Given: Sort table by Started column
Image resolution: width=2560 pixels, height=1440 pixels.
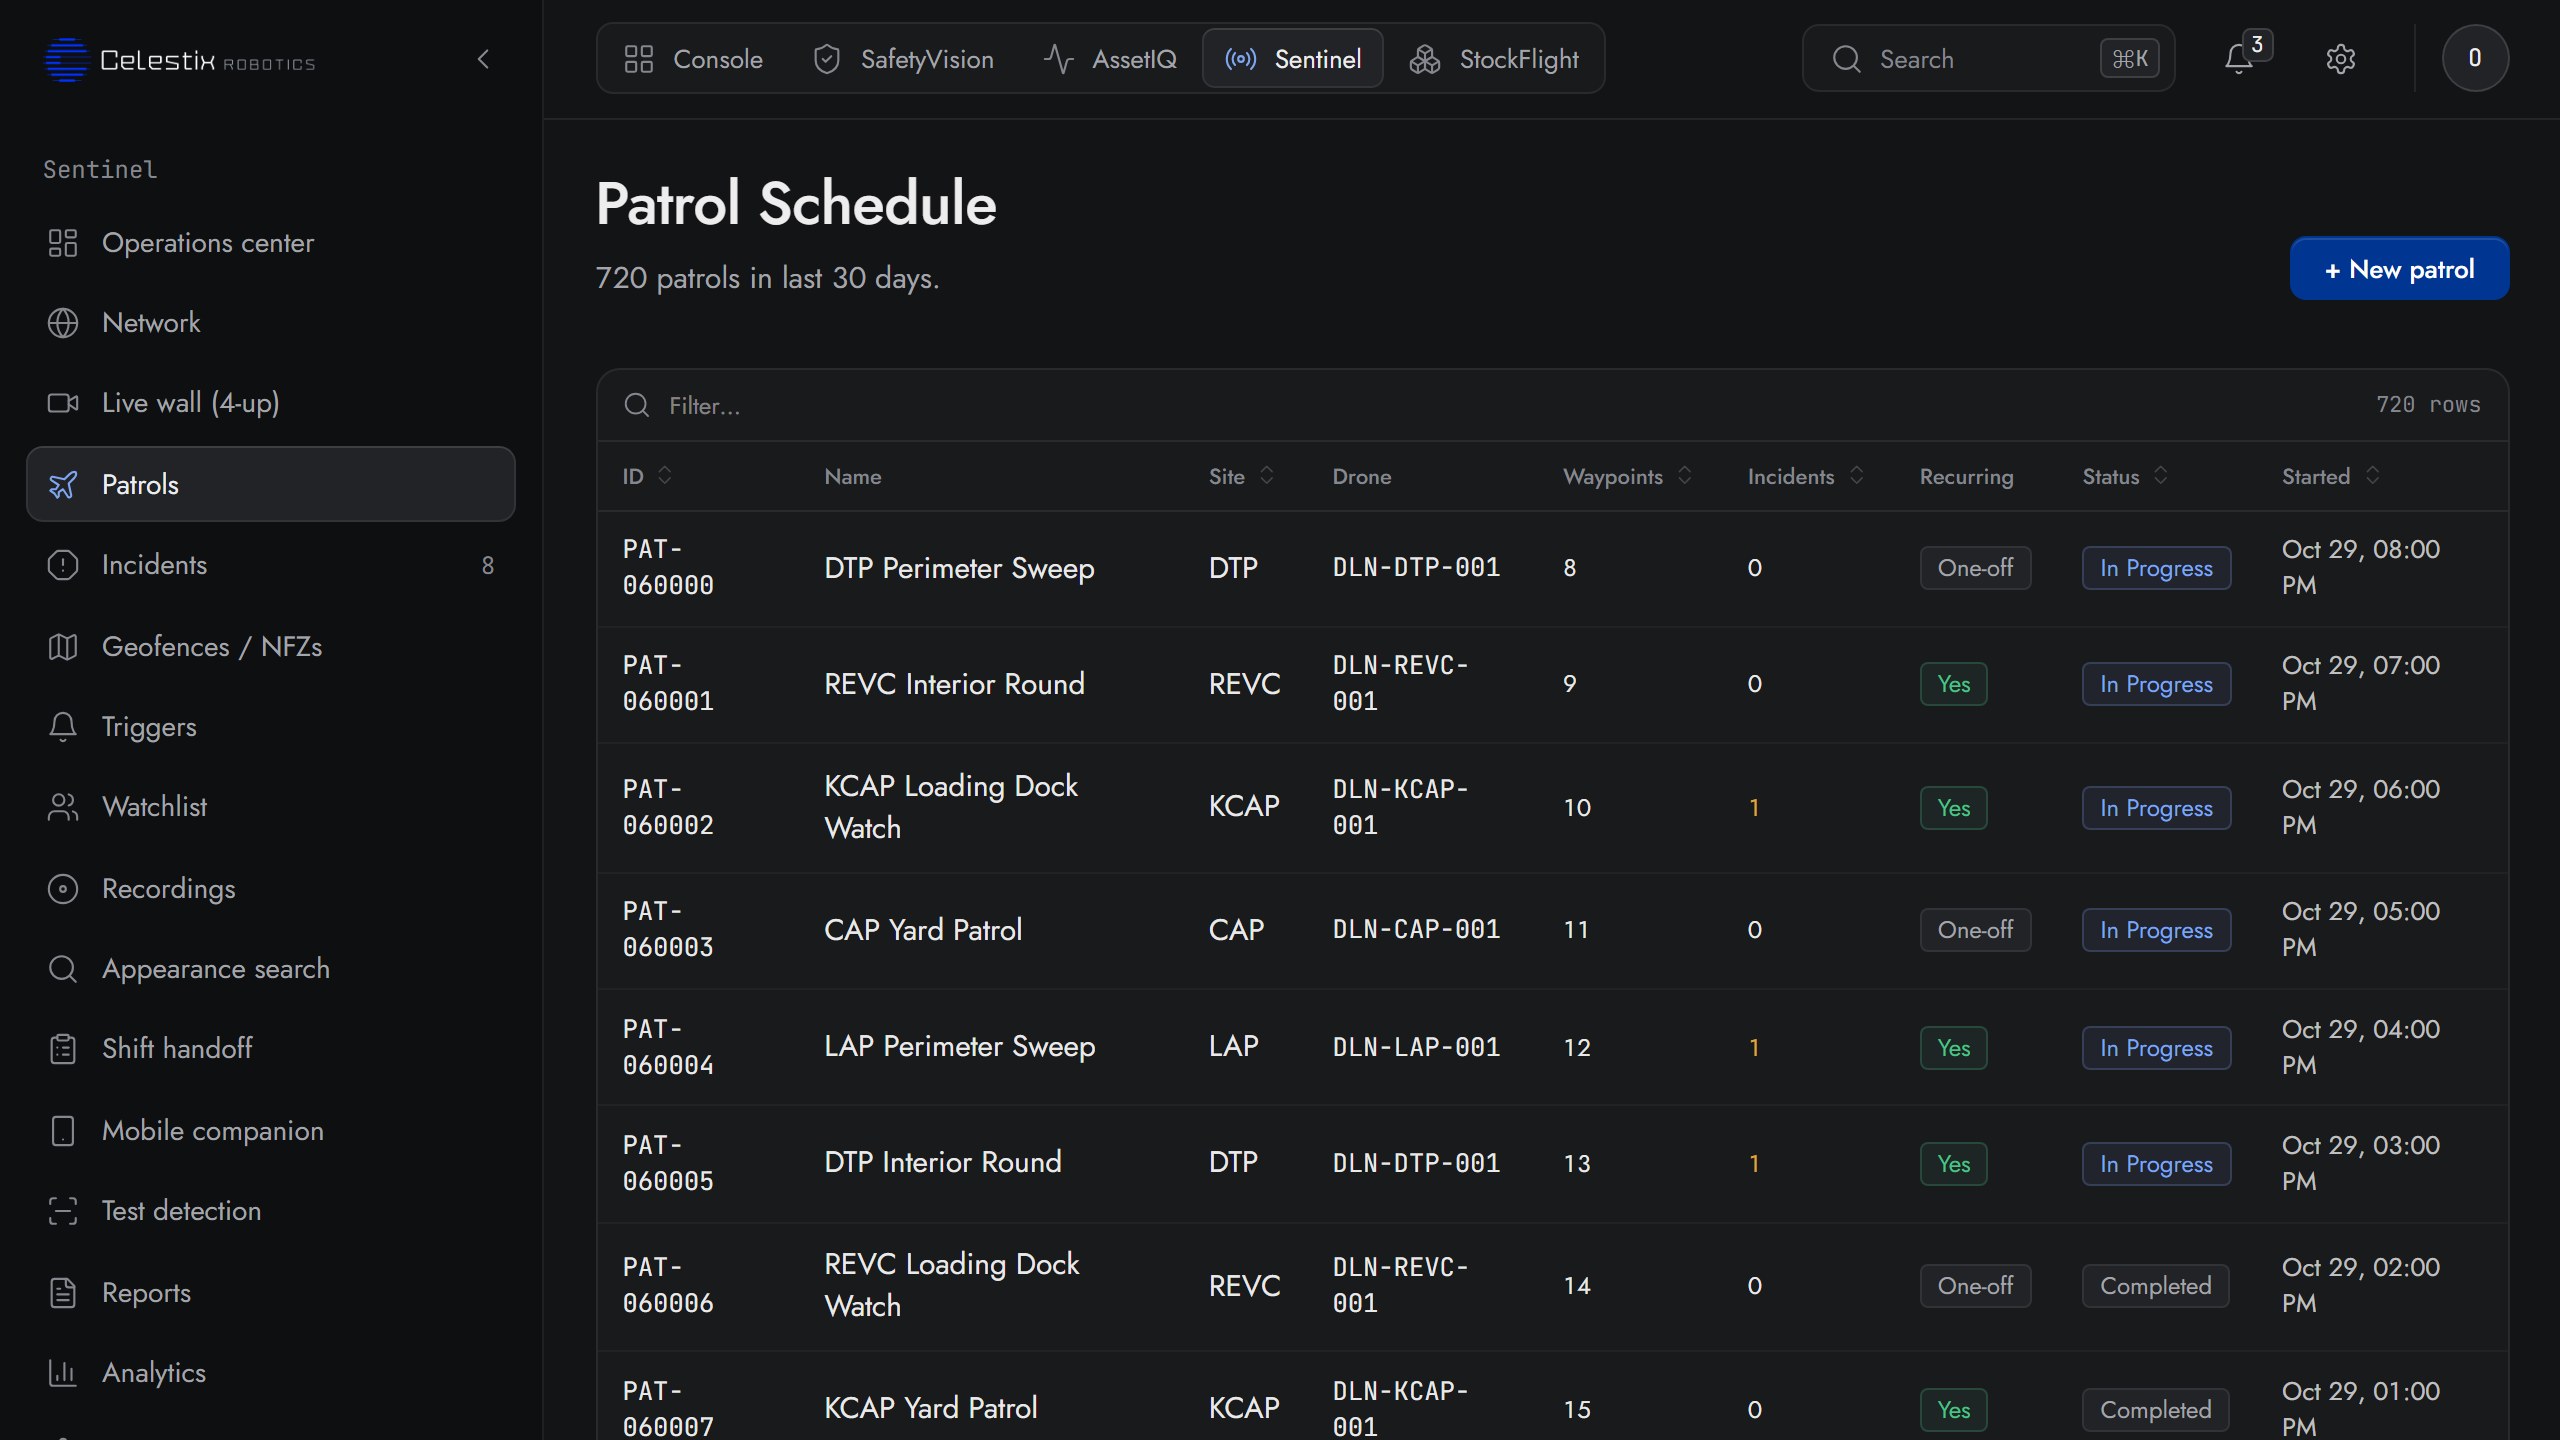Looking at the screenshot, I should (x=2330, y=476).
